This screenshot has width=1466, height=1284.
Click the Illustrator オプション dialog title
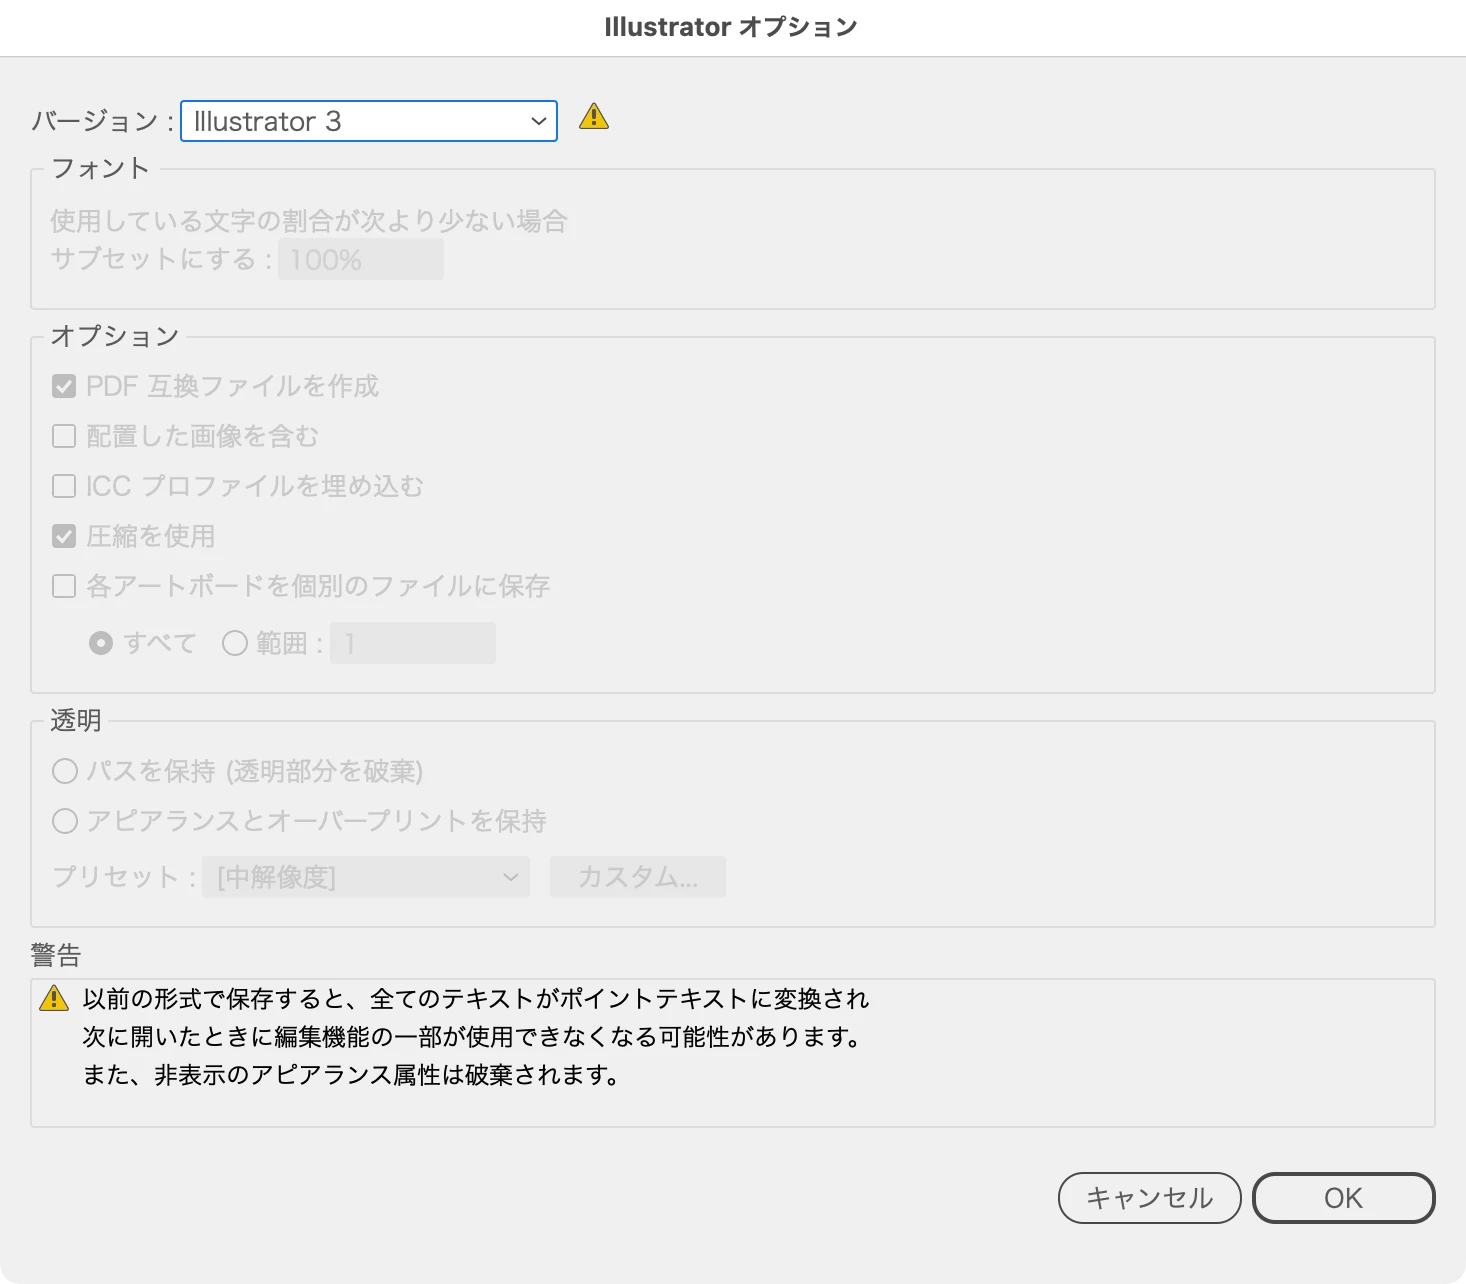pyautogui.click(x=732, y=27)
